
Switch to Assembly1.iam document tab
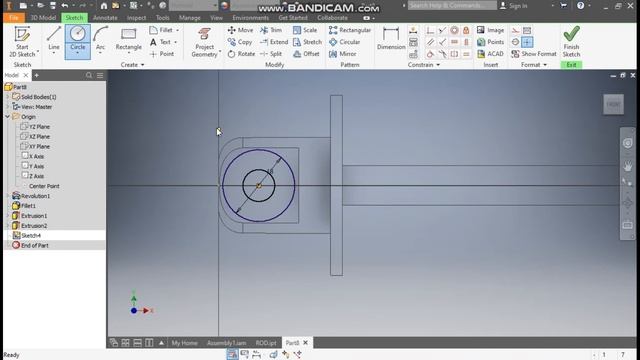point(227,343)
